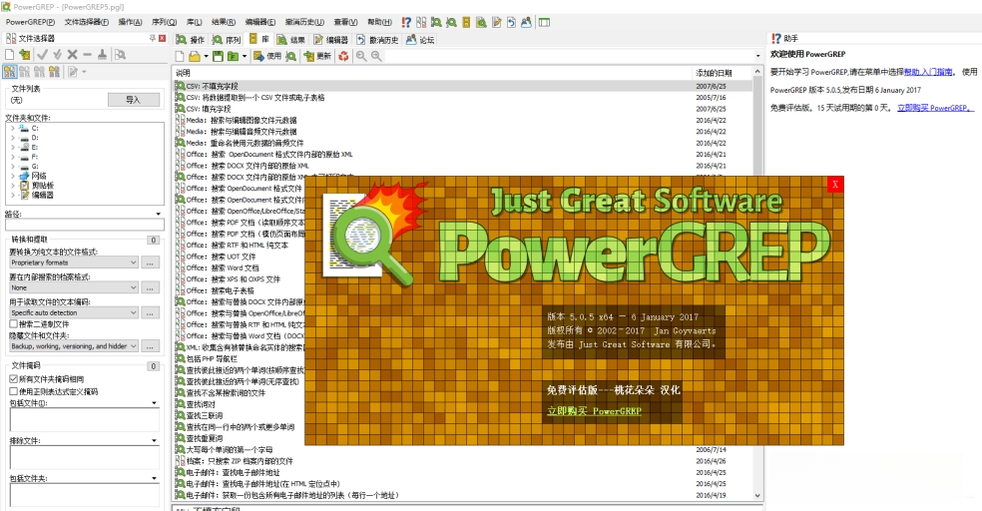The height and width of the screenshot is (511, 982).
Task: Open the 操作(A) menu
Action: point(130,22)
